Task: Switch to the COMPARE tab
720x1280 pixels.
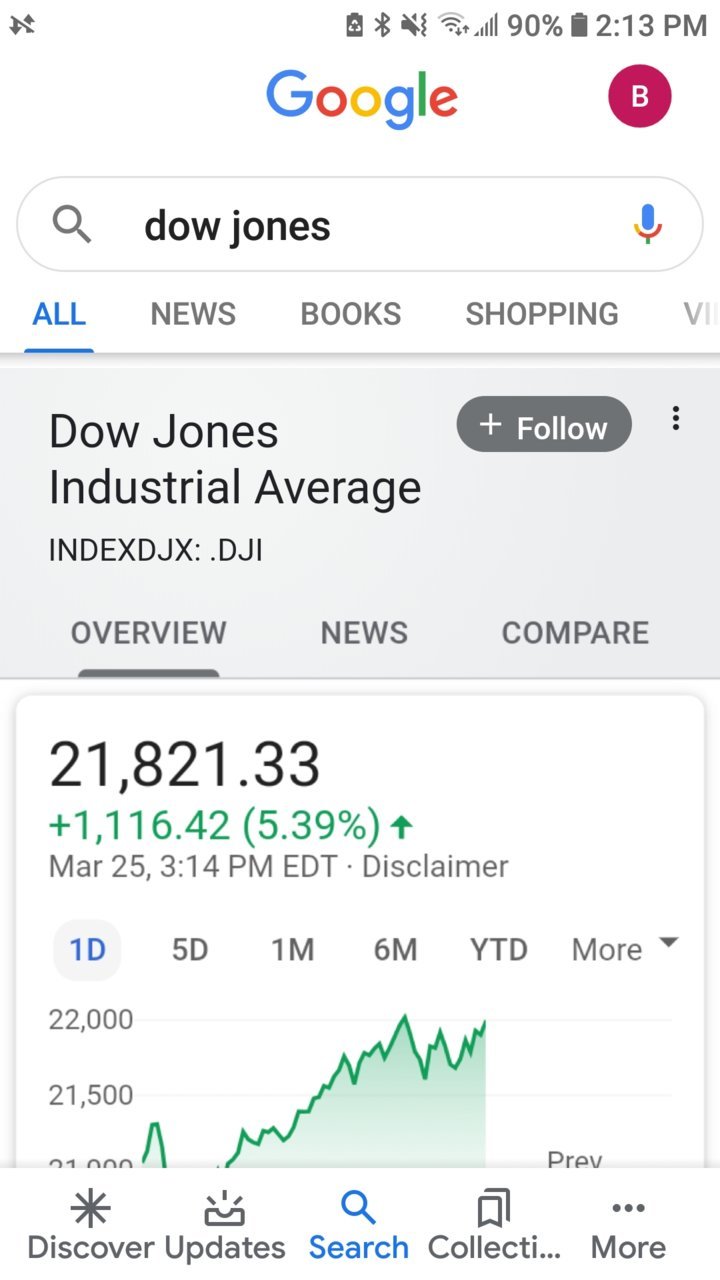Action: click(575, 633)
